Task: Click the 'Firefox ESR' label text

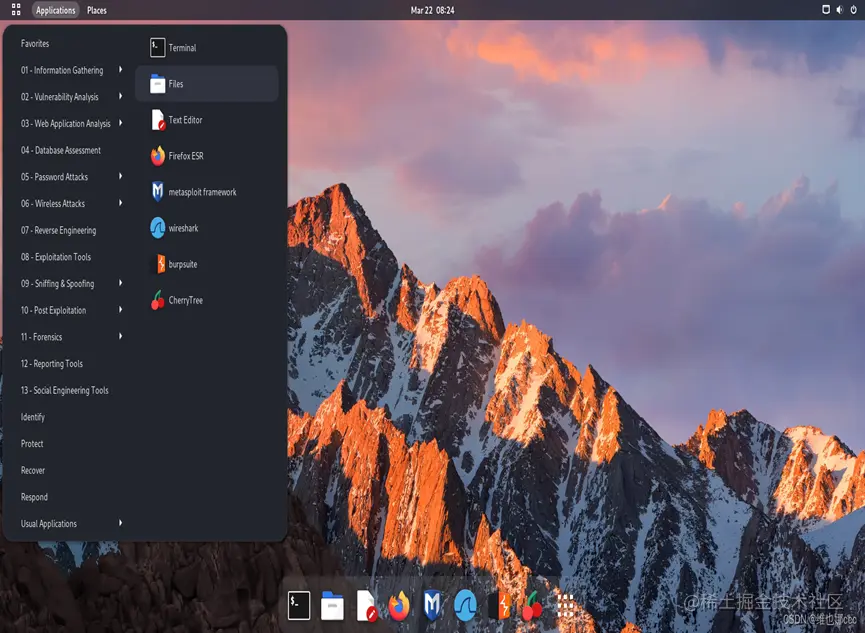Action: (186, 156)
